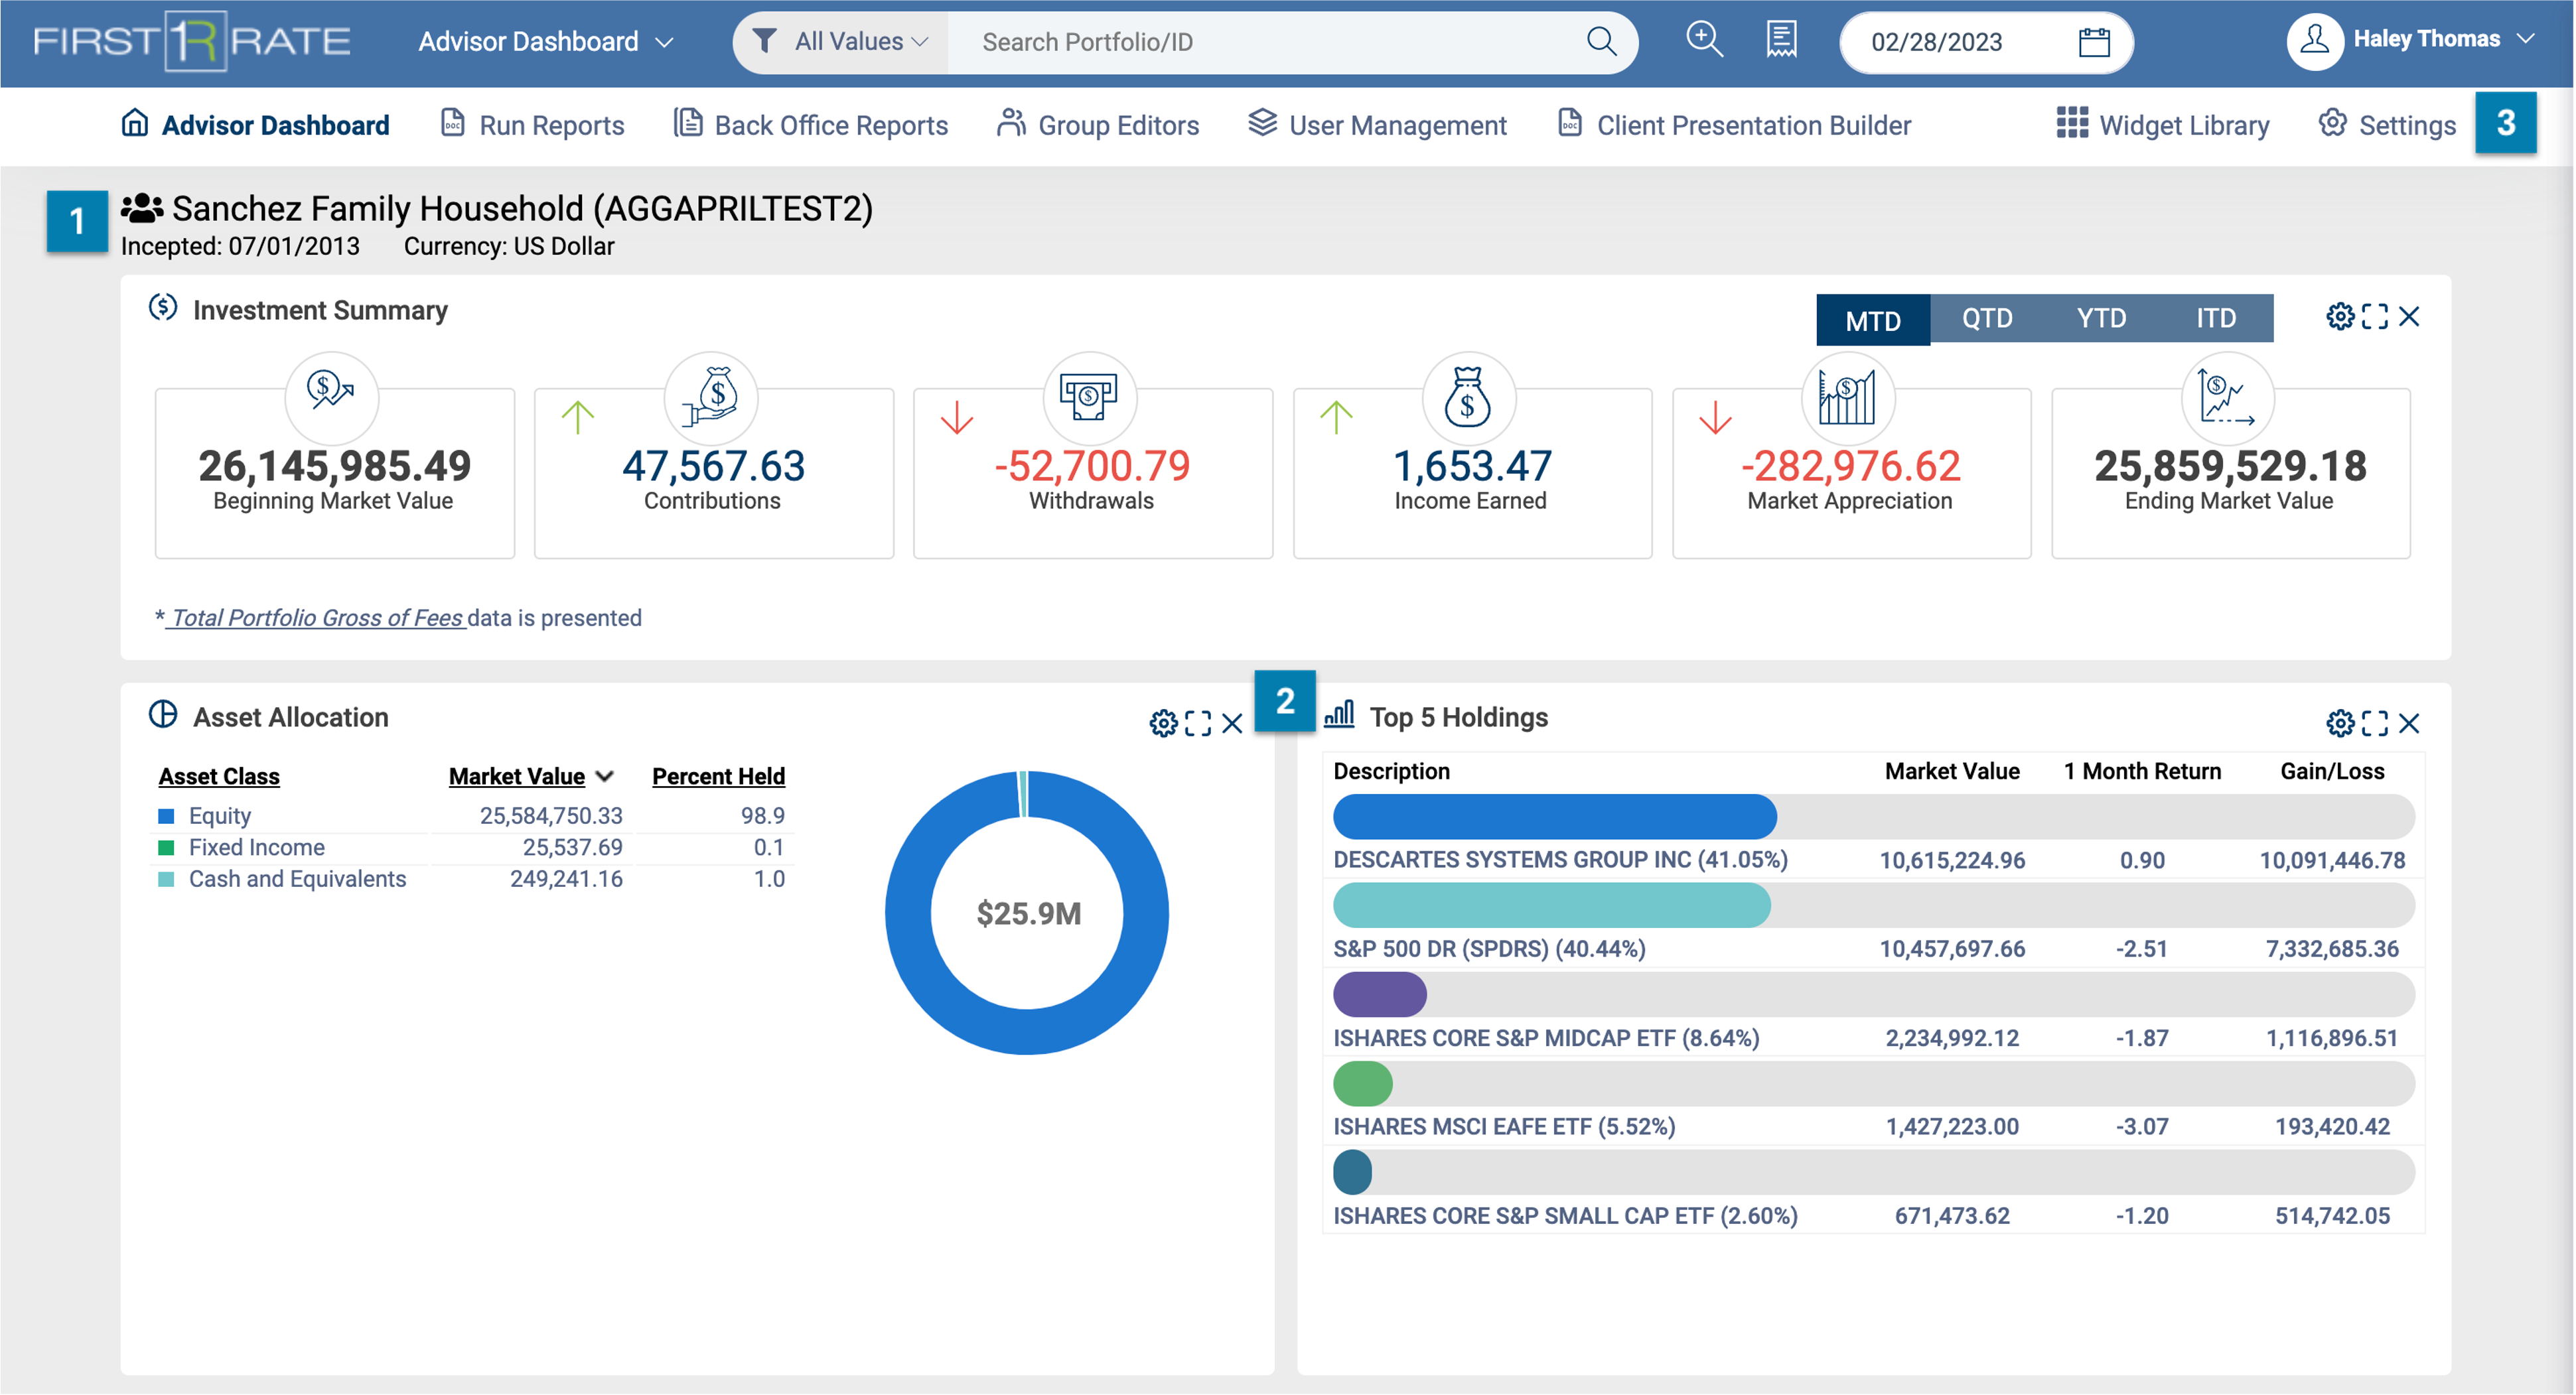The height and width of the screenshot is (1395, 2576).
Task: Expand Asset Allocation widget to fullscreen
Action: point(1198,723)
